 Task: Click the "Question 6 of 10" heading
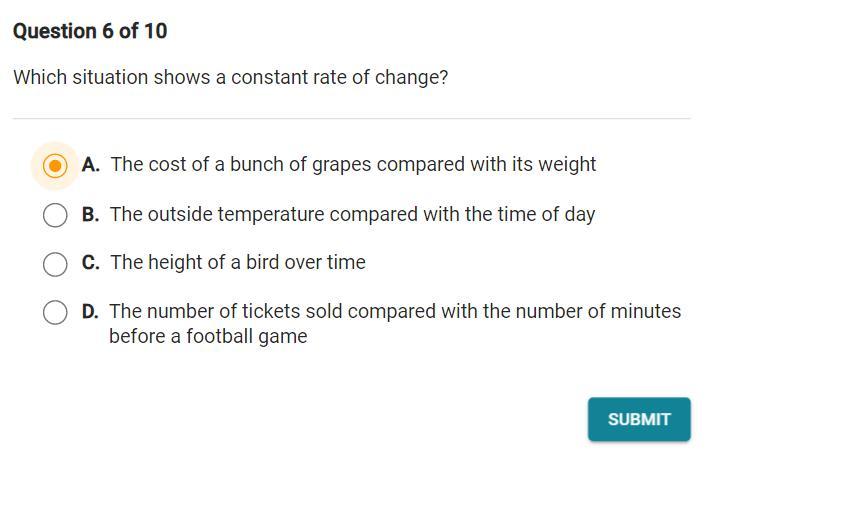[90, 31]
